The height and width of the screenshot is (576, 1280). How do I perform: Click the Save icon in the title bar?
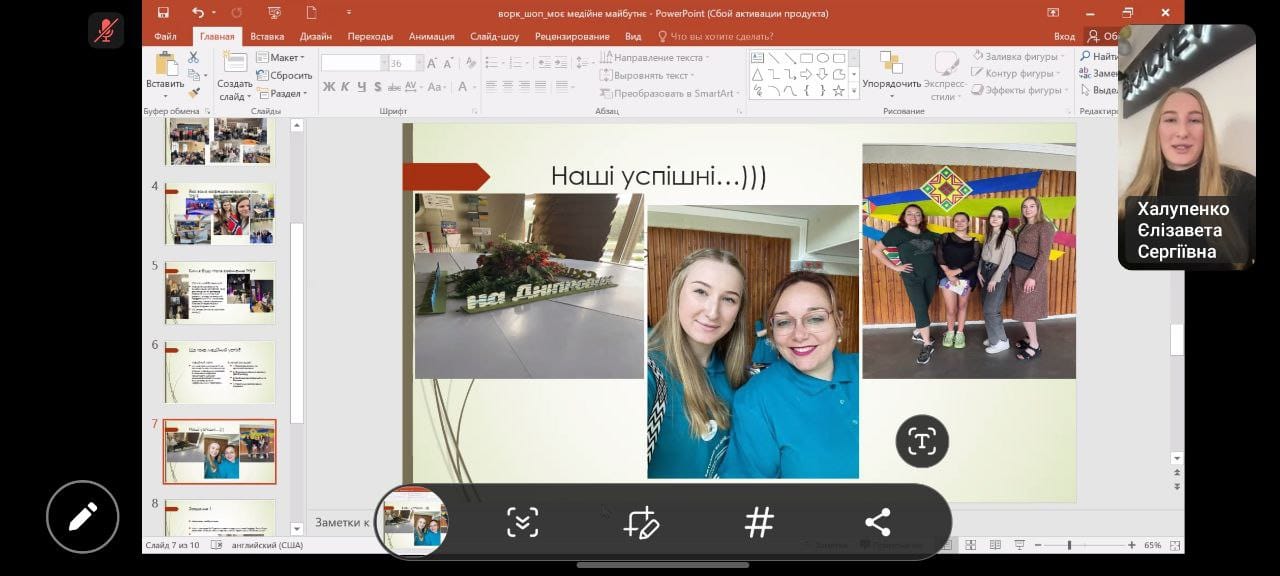click(163, 12)
